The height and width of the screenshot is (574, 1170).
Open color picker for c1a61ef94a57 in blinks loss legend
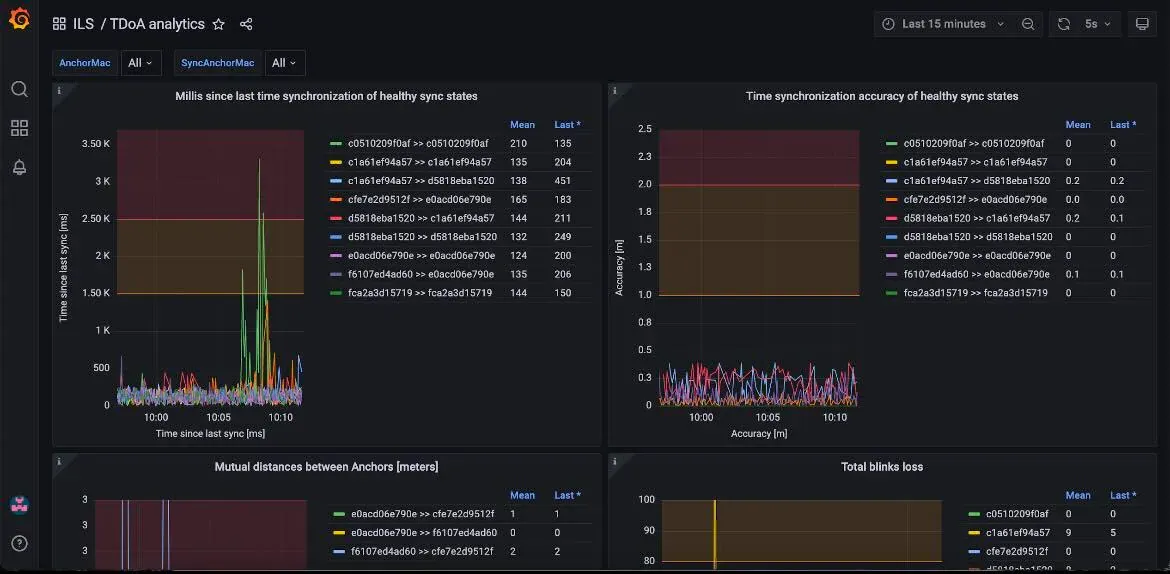click(973, 532)
